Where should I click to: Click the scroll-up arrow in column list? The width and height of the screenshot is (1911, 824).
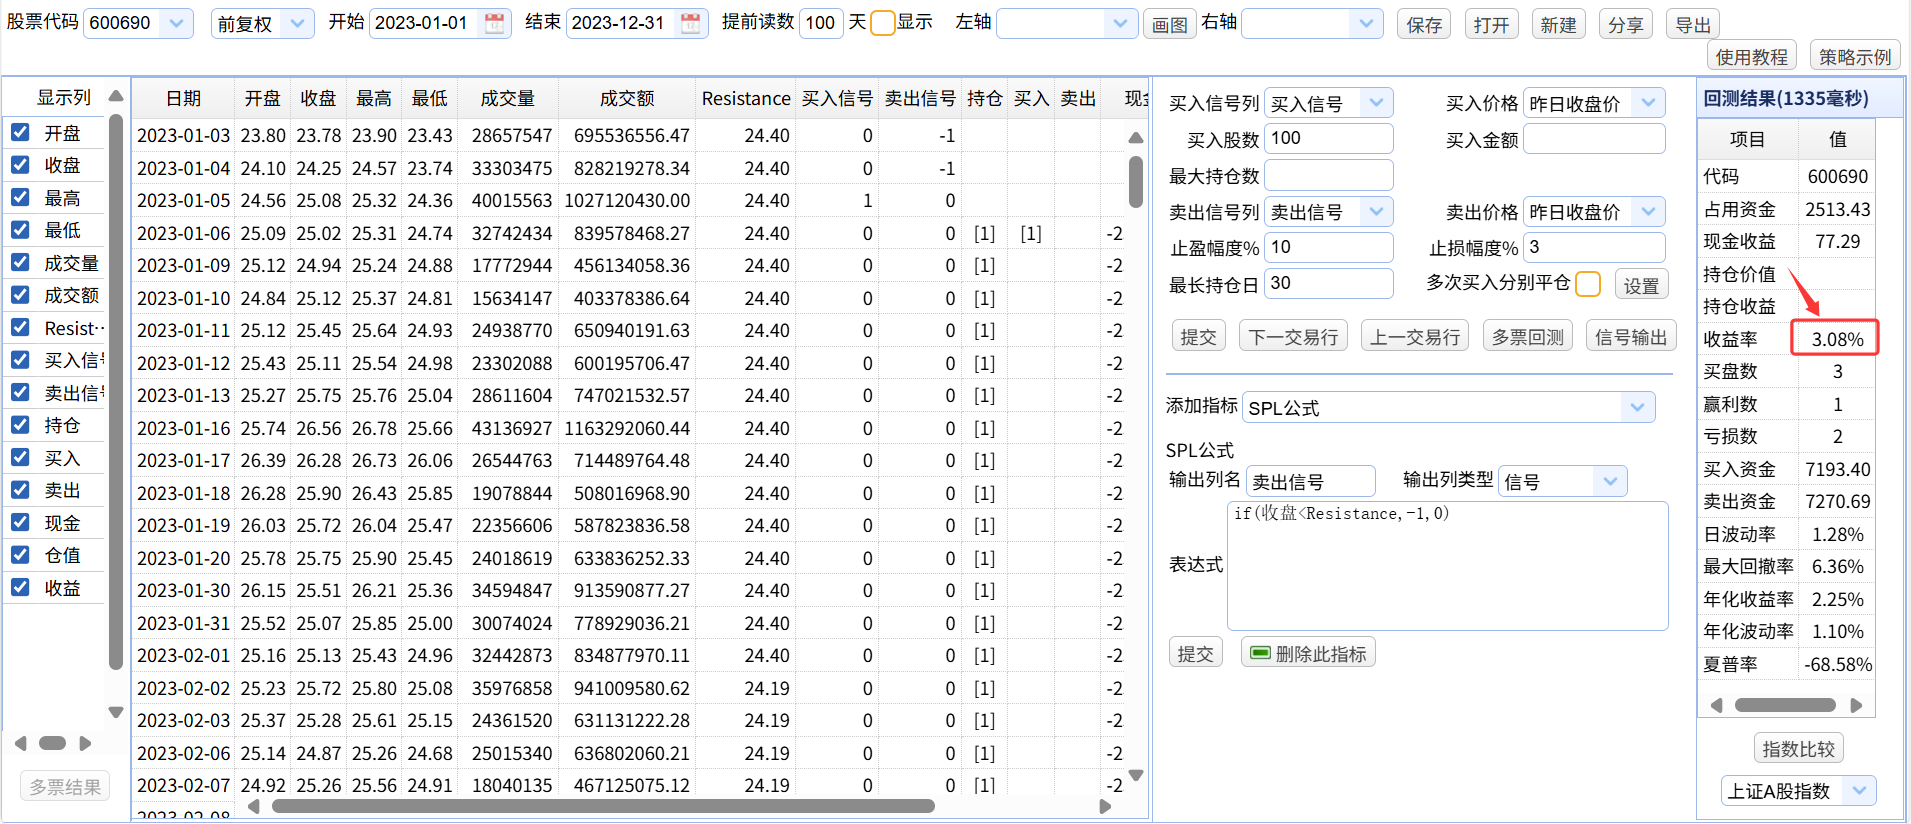[116, 97]
